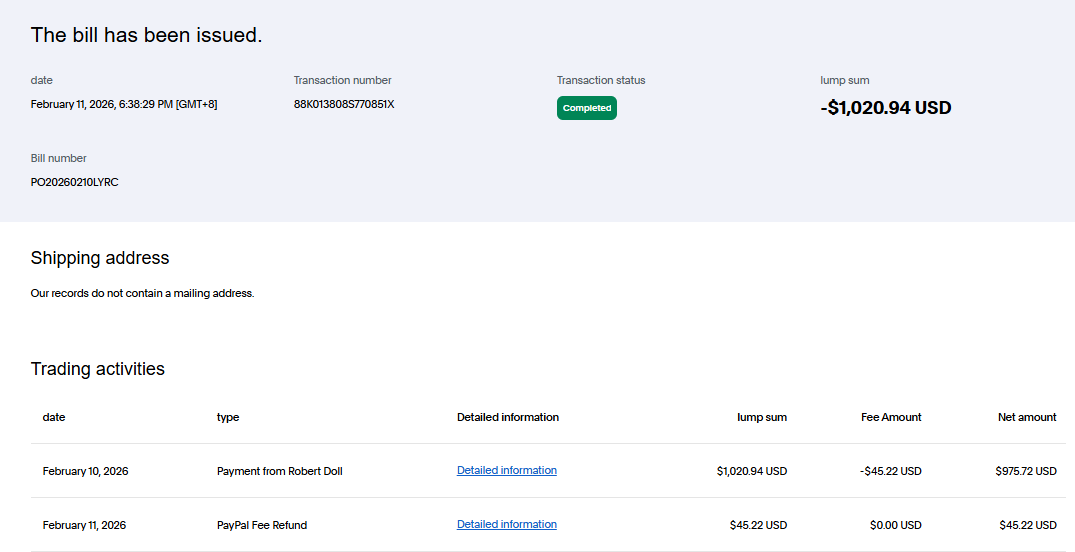Click the type column header

click(228, 417)
